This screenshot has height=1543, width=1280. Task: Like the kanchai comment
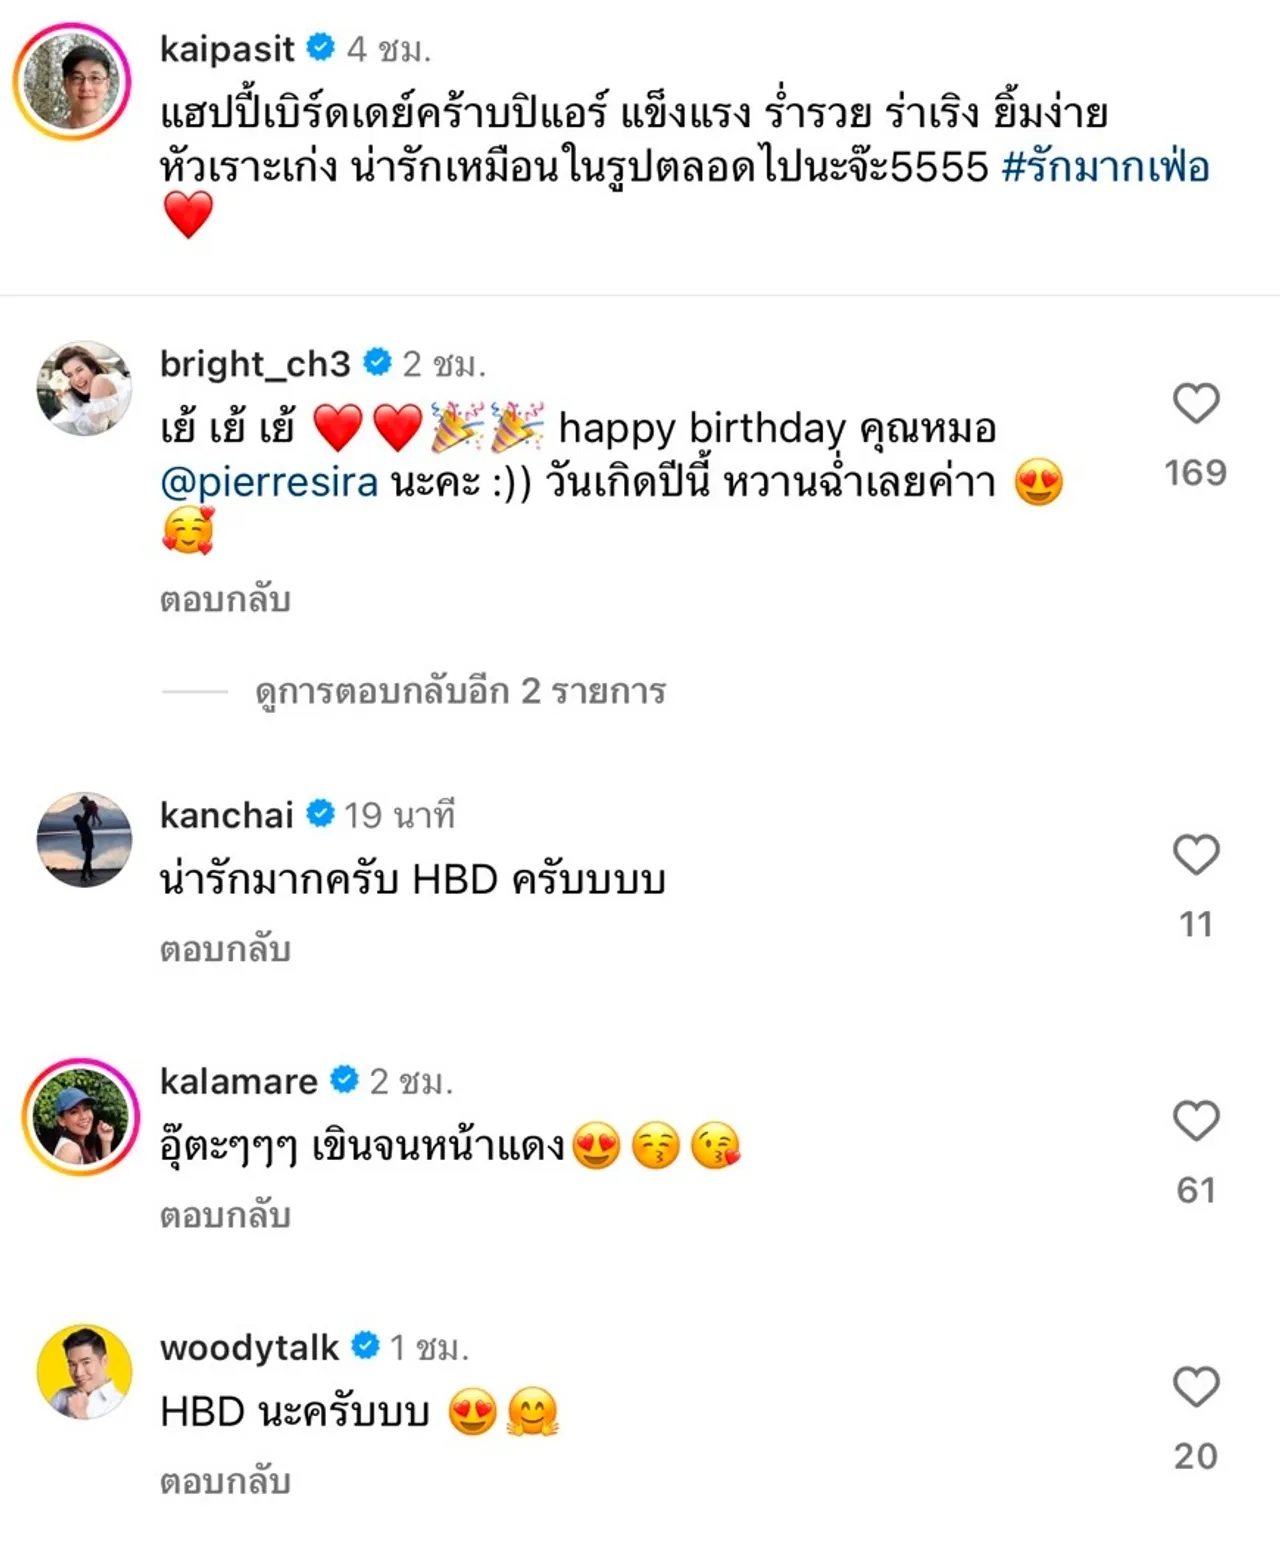coord(1196,855)
